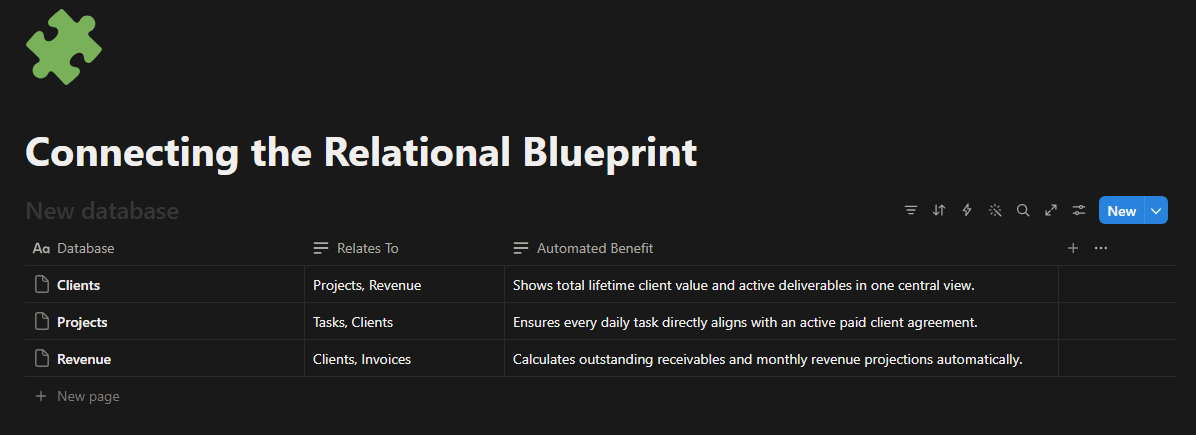Open the Automated Benefit column header menu
Viewport: 1196px width, 435px height.
click(781, 248)
